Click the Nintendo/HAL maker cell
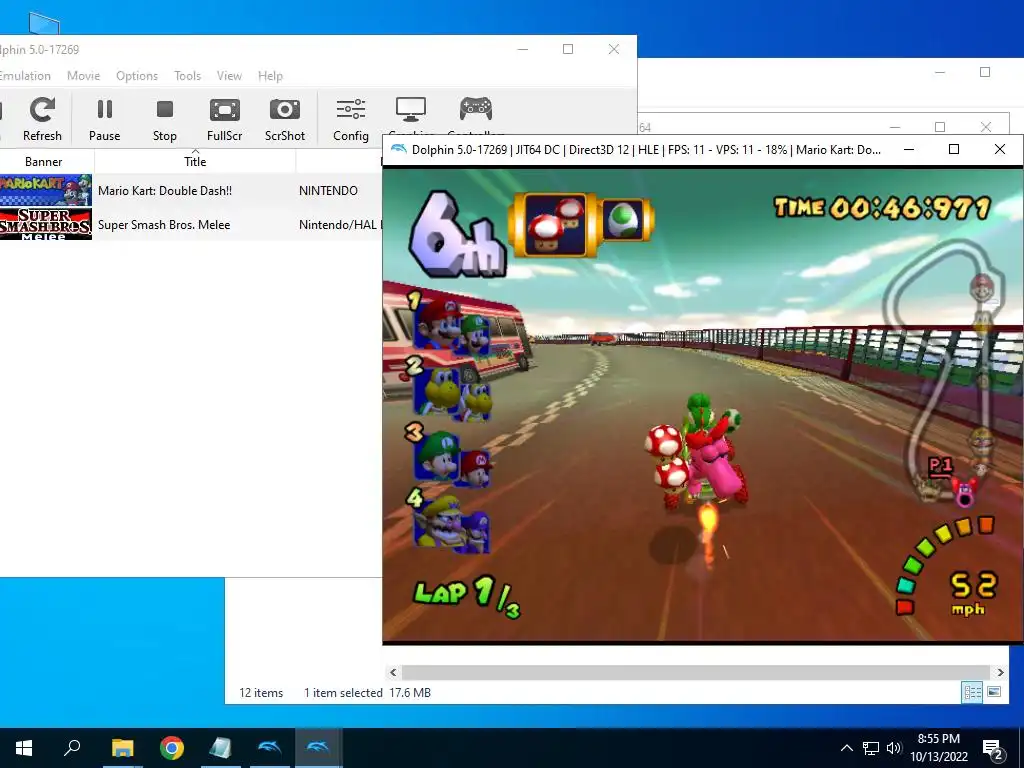 [338, 225]
